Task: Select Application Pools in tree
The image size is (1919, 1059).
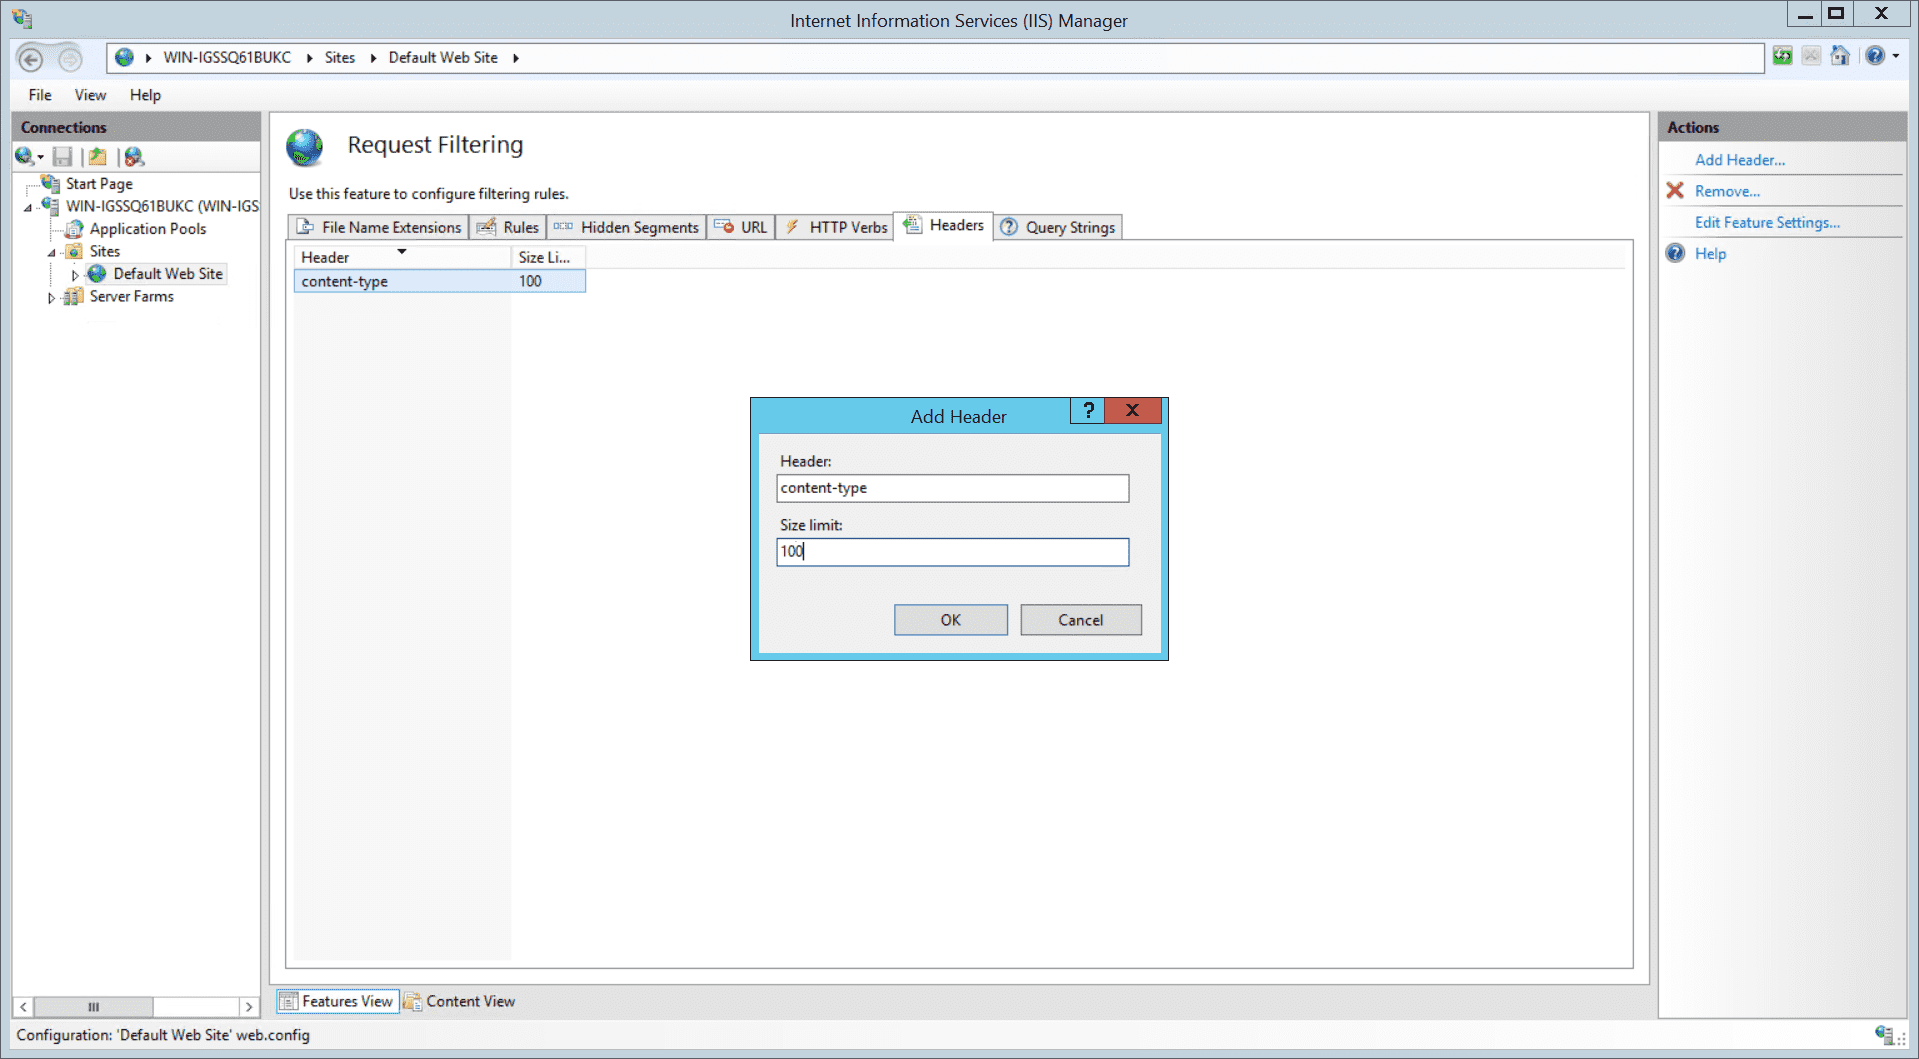Action: pyautogui.click(x=148, y=229)
